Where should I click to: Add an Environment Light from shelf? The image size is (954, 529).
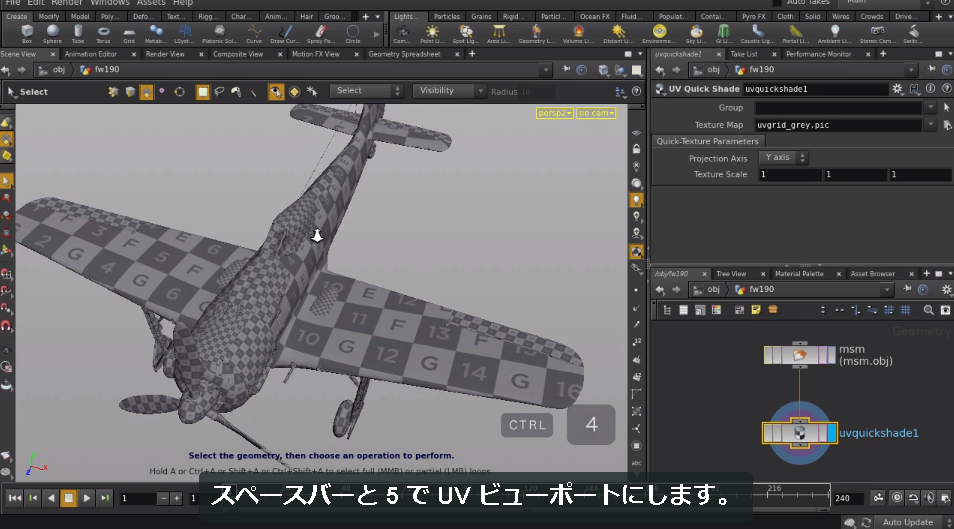659,34
